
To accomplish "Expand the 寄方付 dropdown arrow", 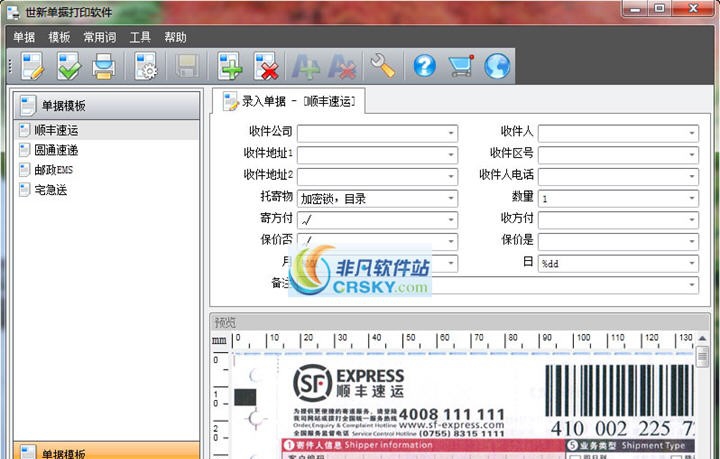I will [451, 220].
